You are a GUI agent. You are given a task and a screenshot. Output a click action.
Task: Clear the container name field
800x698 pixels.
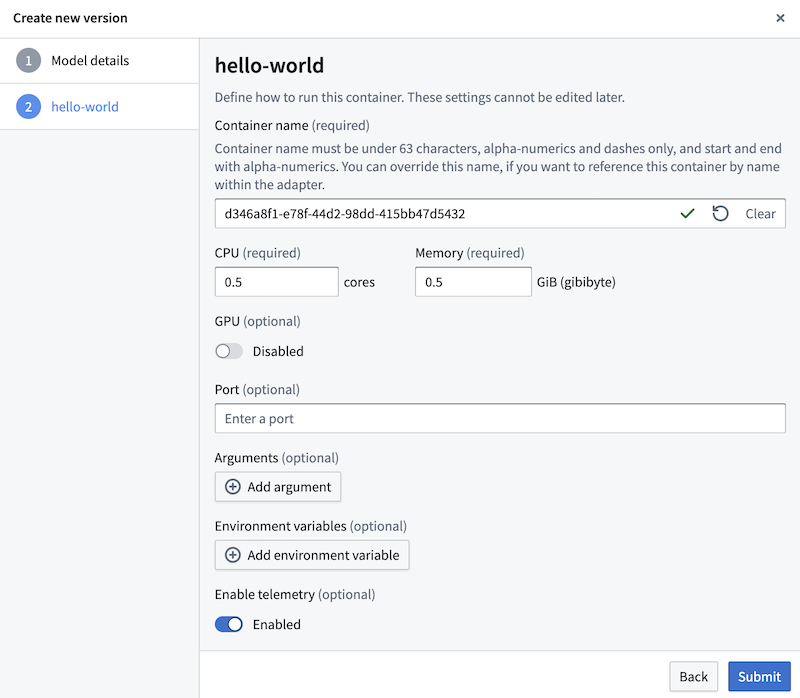[760, 214]
